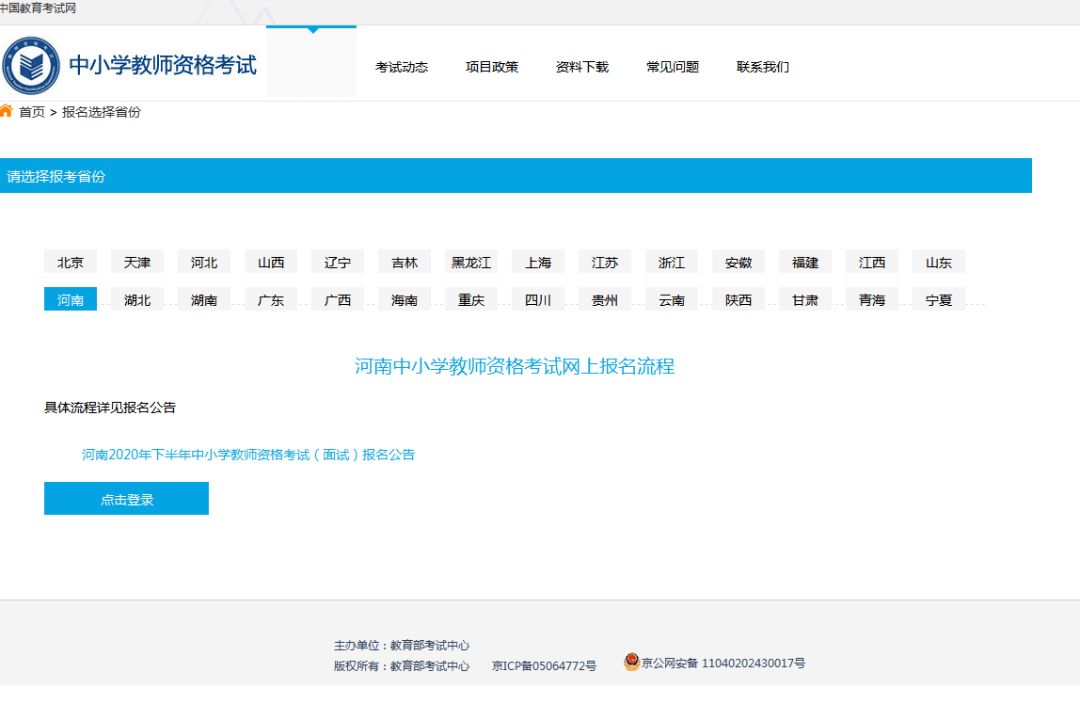Click 版权所有：教育部考试中心 footer text

[x=402, y=666]
